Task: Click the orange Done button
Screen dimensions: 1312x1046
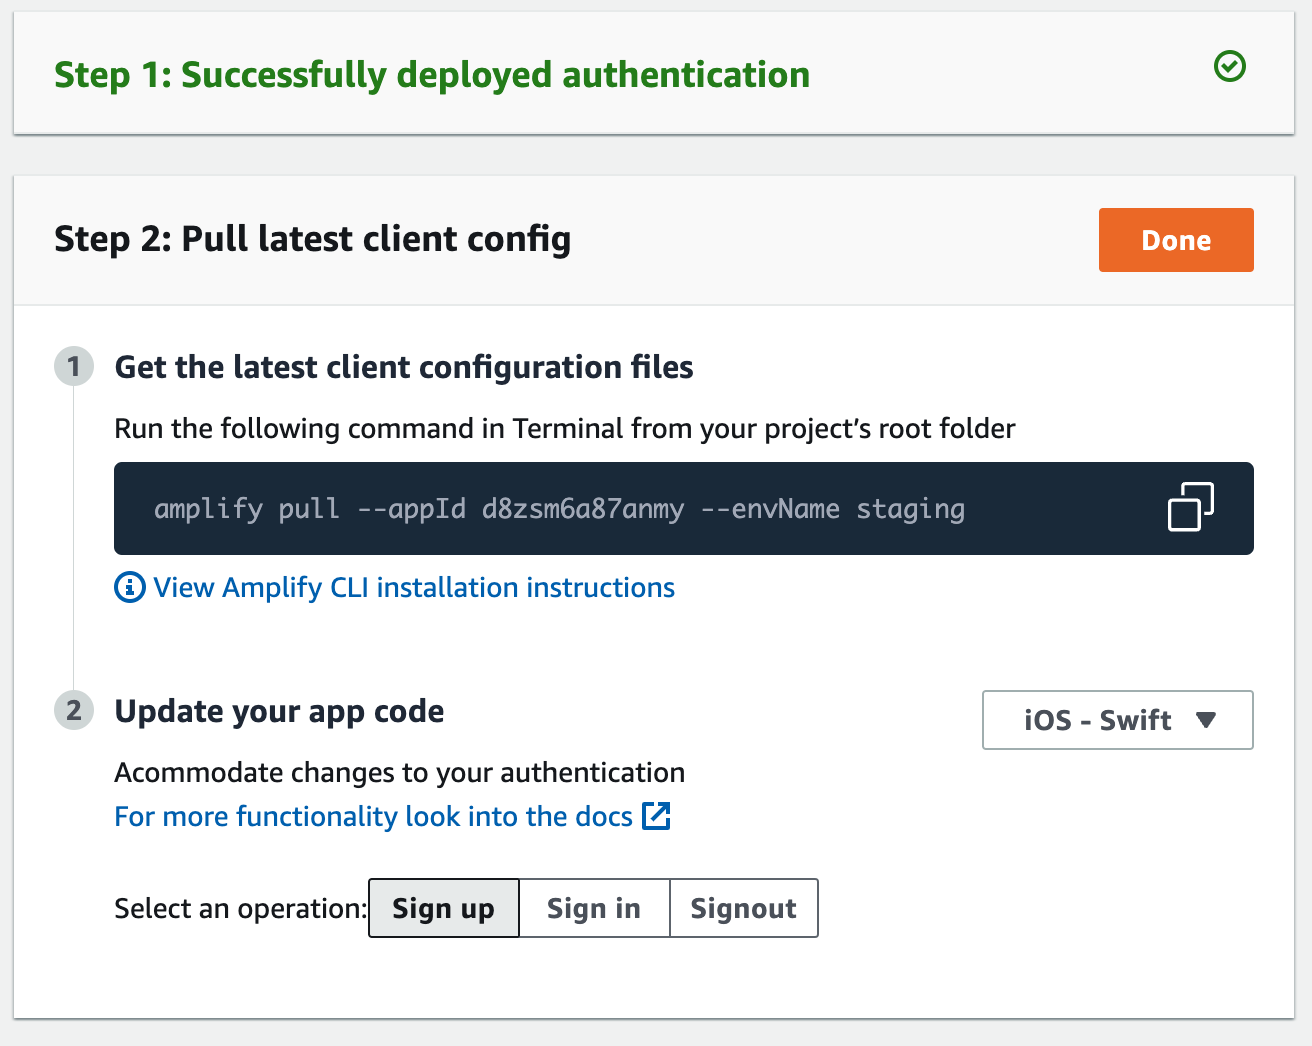Action: (1176, 240)
